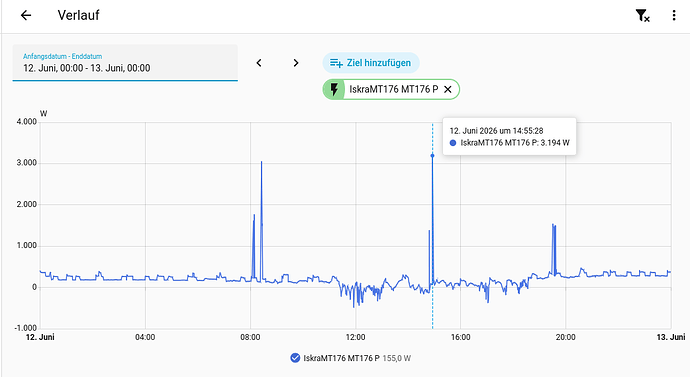690x377 pixels.
Task: Click the 1.000 y-axis label
Action: (x=26, y=246)
